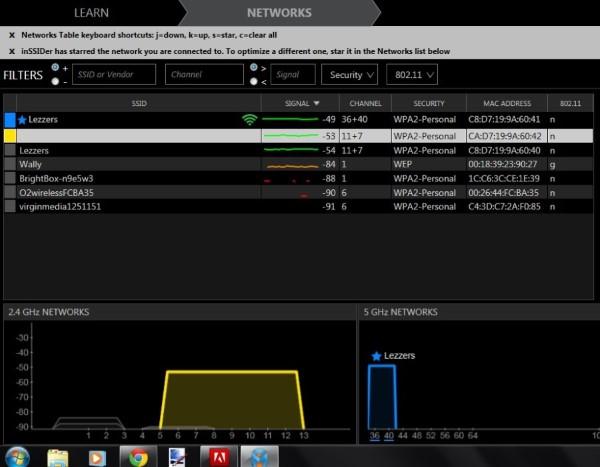Close the inSSIDer starred network notice
Image resolution: width=600 pixels, height=467 pixels.
11,49
